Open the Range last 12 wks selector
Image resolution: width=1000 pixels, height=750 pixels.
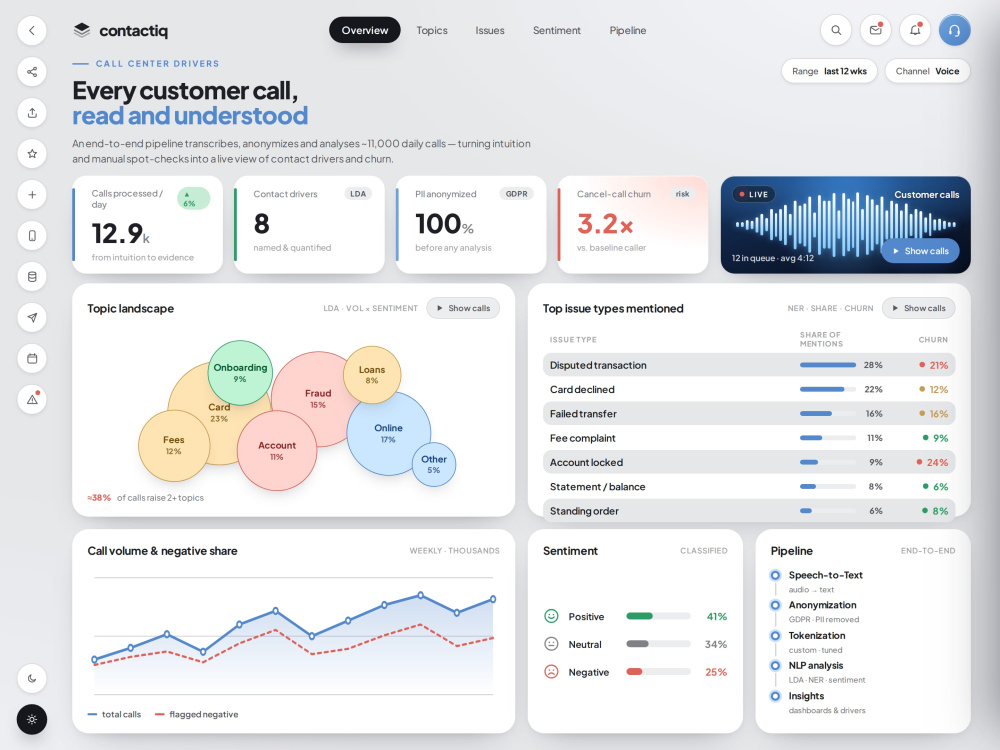[829, 71]
